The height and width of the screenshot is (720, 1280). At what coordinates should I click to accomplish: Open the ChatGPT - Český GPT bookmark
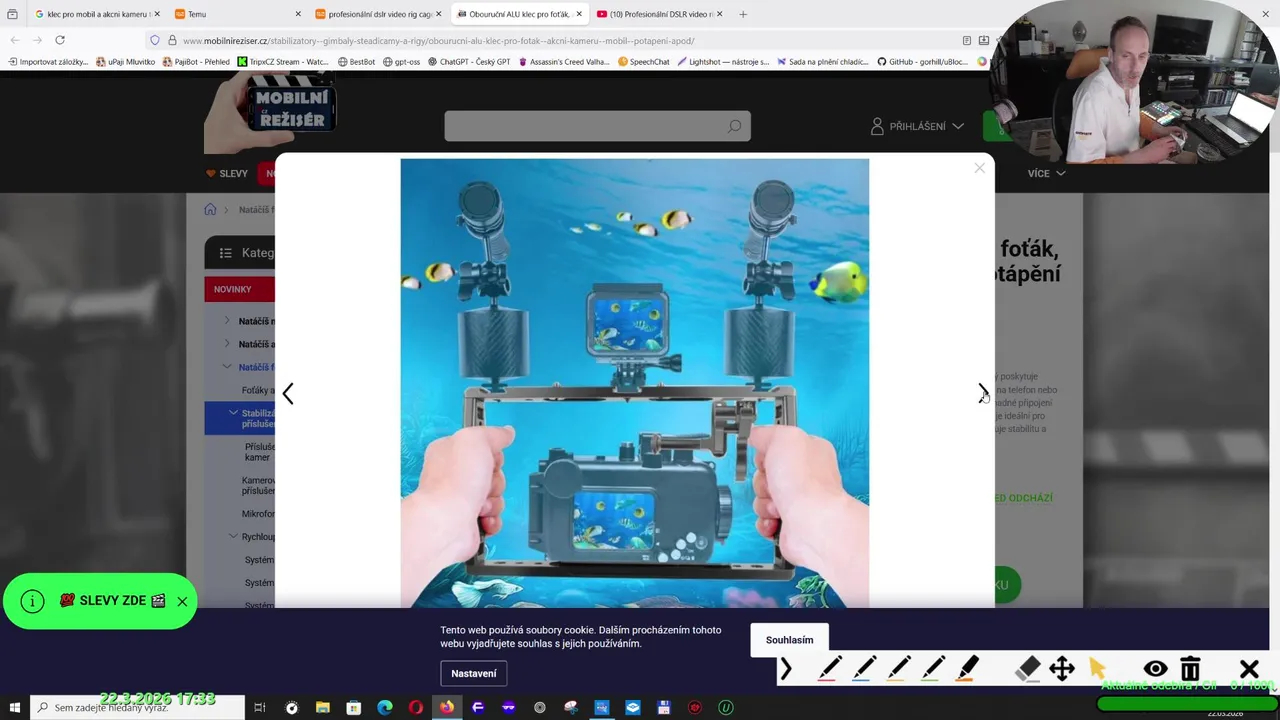click(469, 62)
